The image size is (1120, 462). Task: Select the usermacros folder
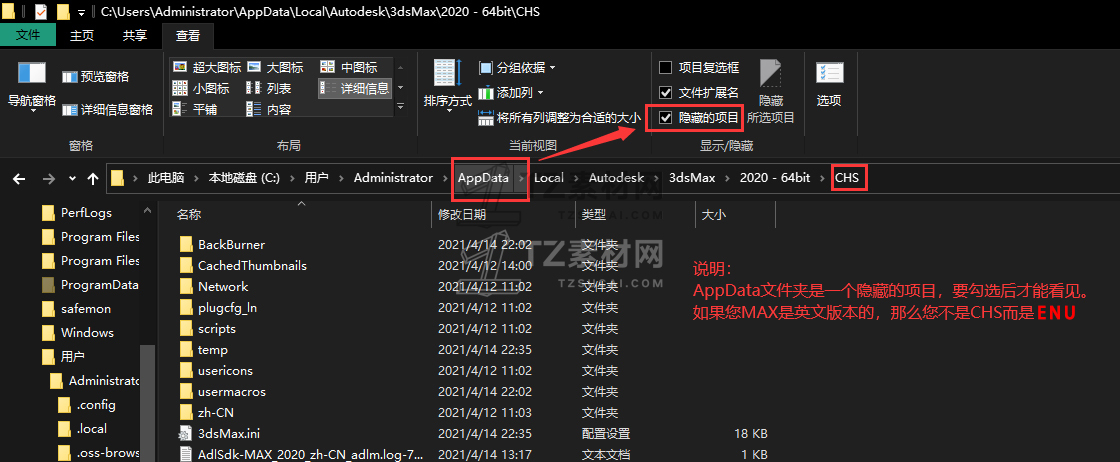(x=231, y=392)
